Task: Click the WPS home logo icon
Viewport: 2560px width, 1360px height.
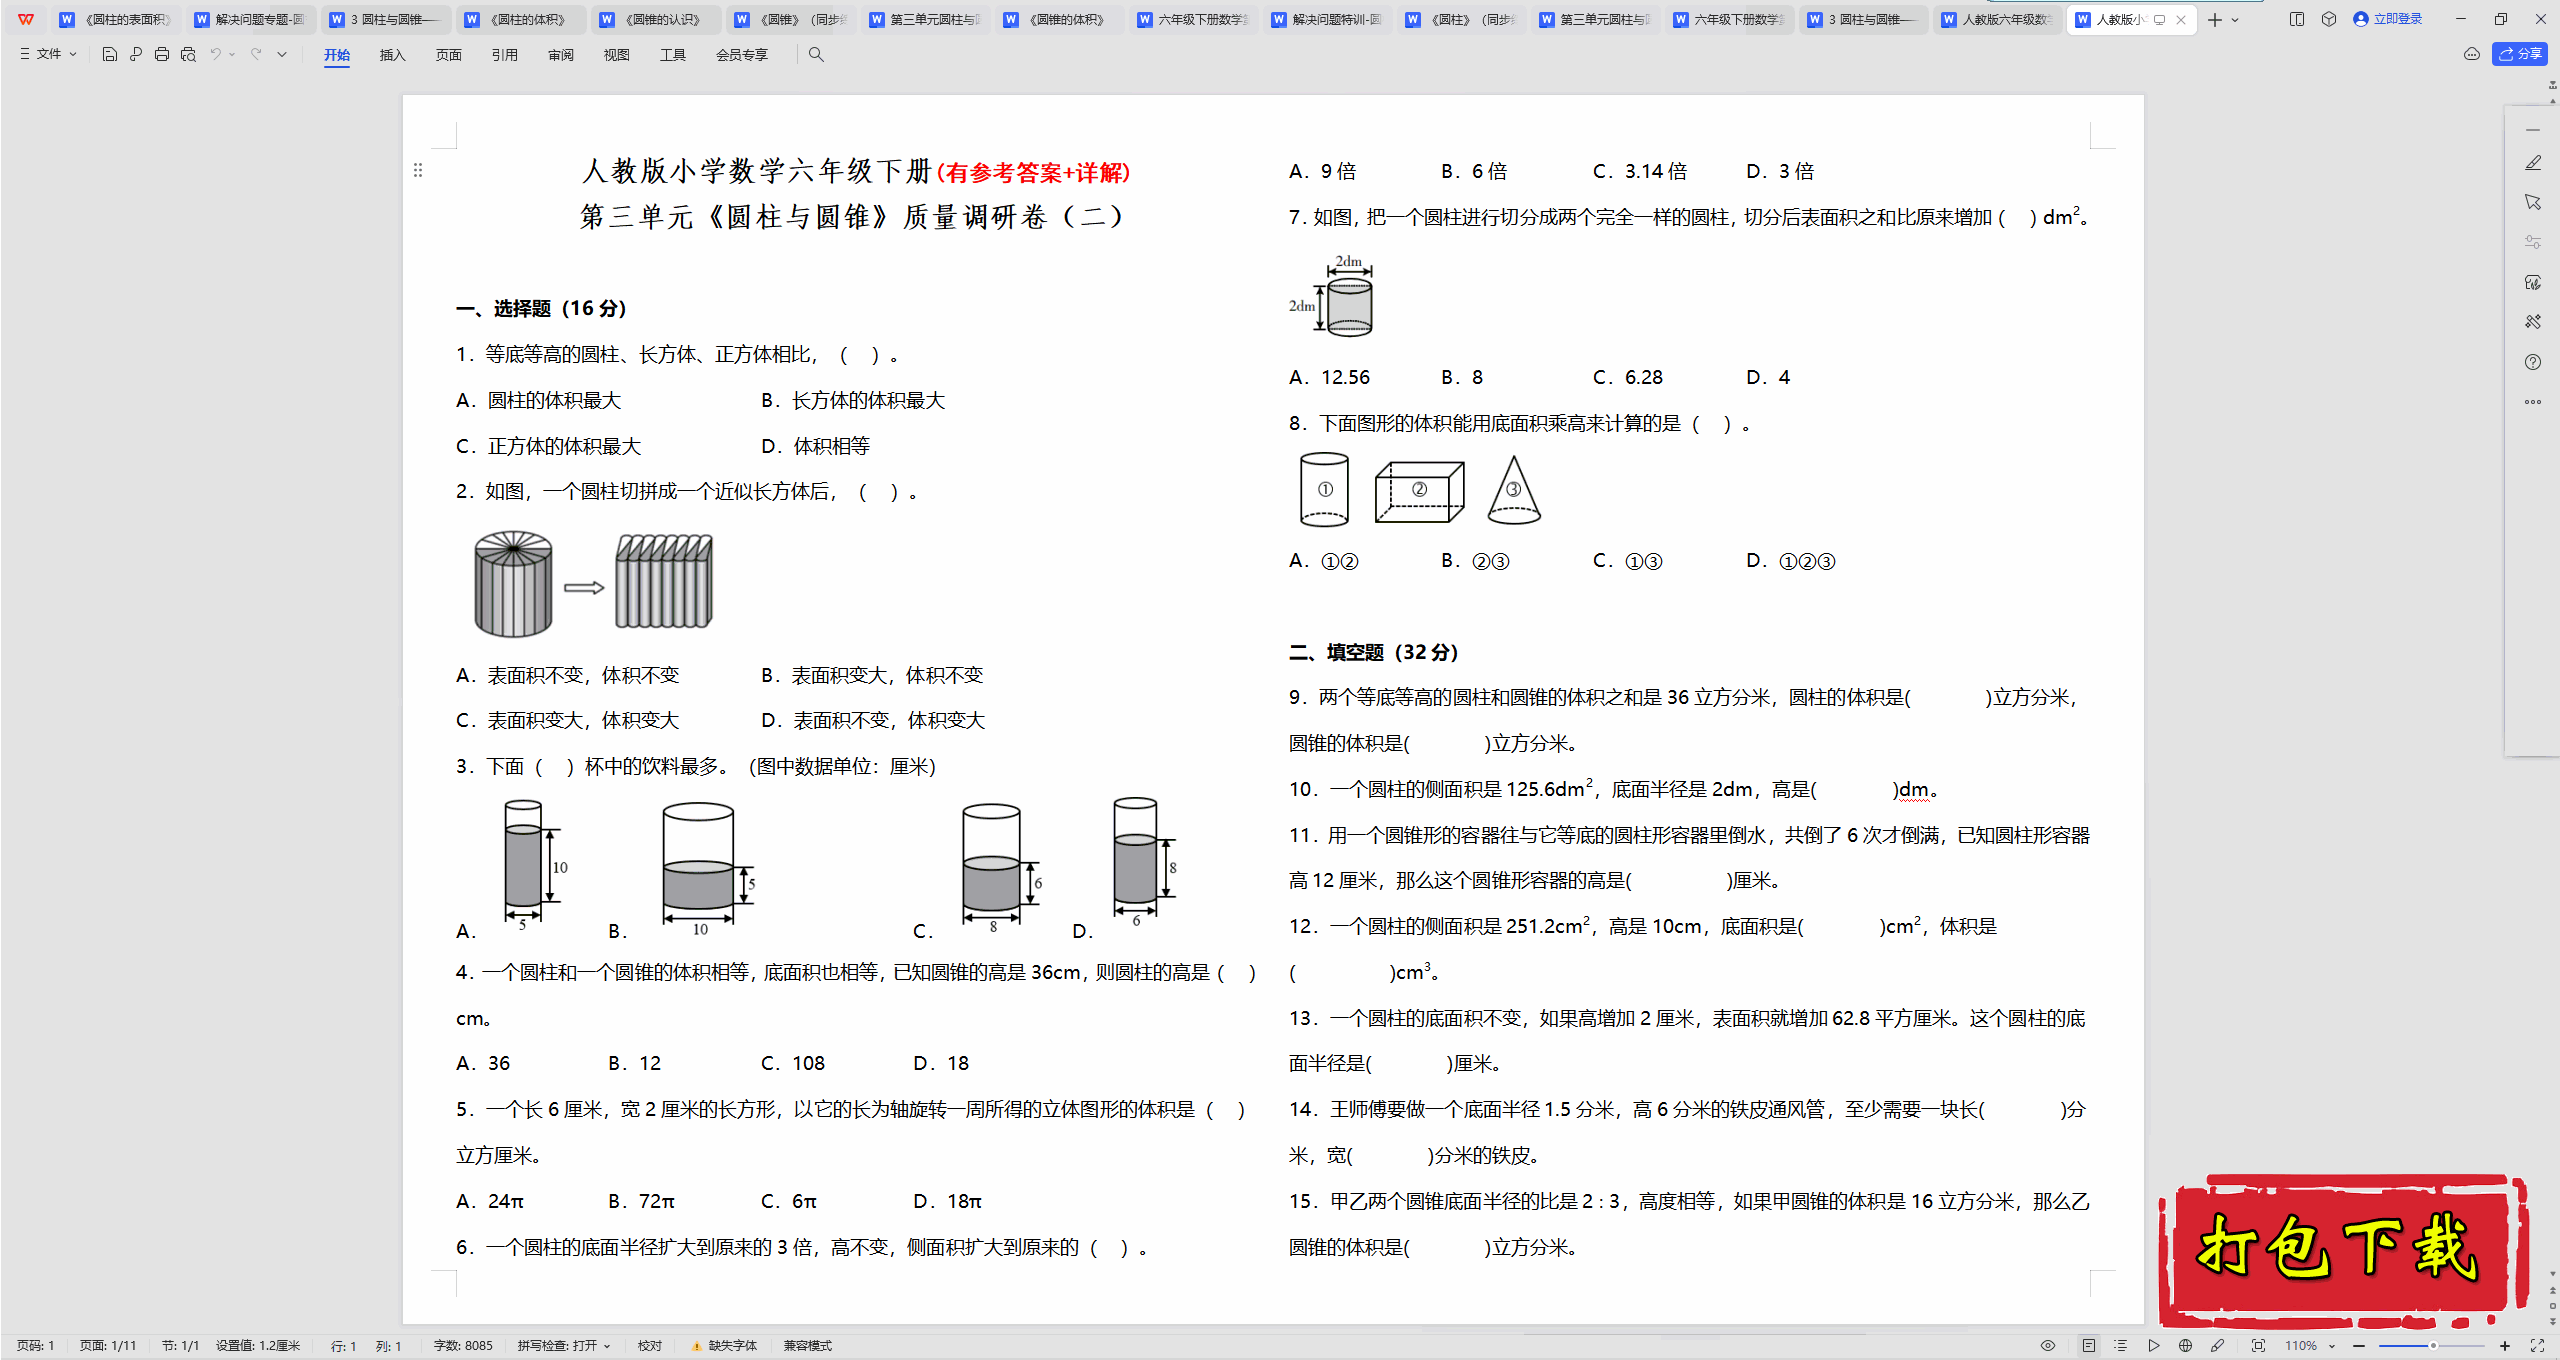Action: 26,19
